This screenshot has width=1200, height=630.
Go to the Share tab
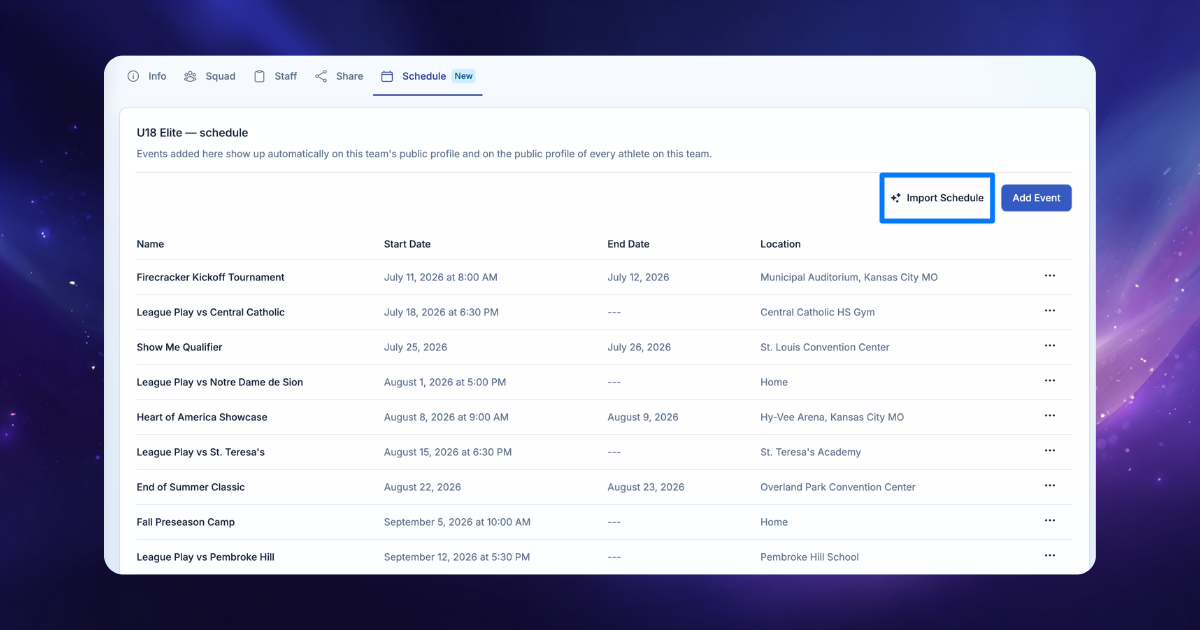339,76
